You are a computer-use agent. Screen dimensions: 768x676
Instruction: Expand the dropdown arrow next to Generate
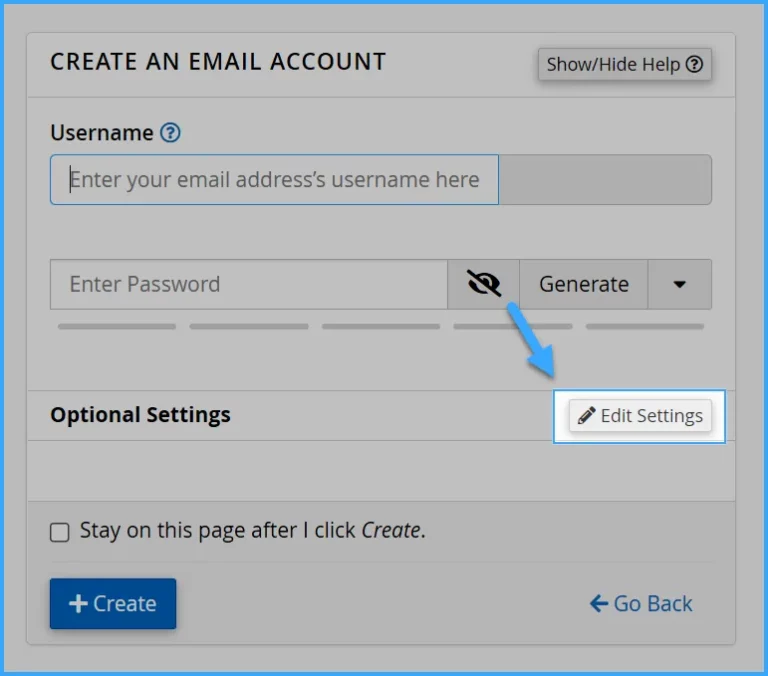point(680,284)
